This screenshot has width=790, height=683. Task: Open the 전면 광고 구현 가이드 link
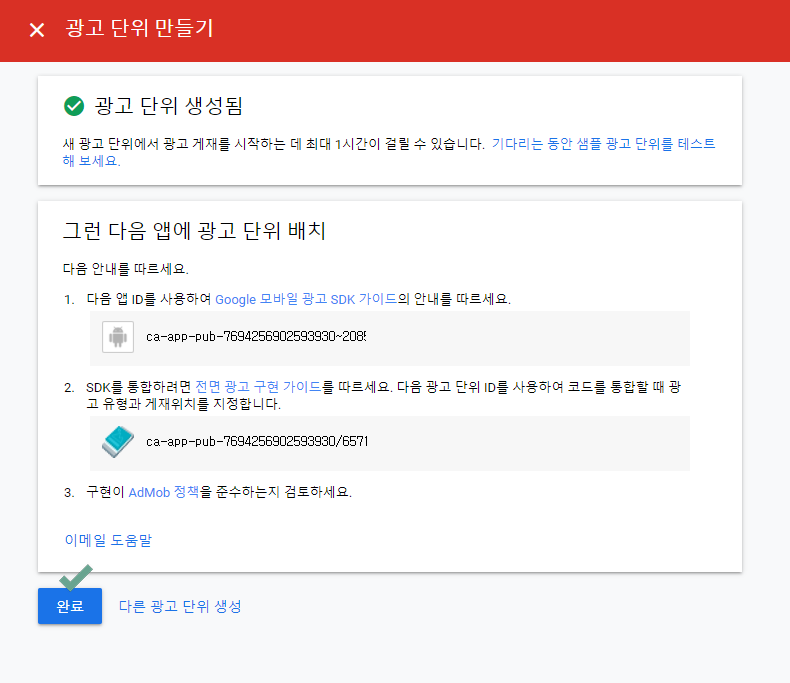258,387
